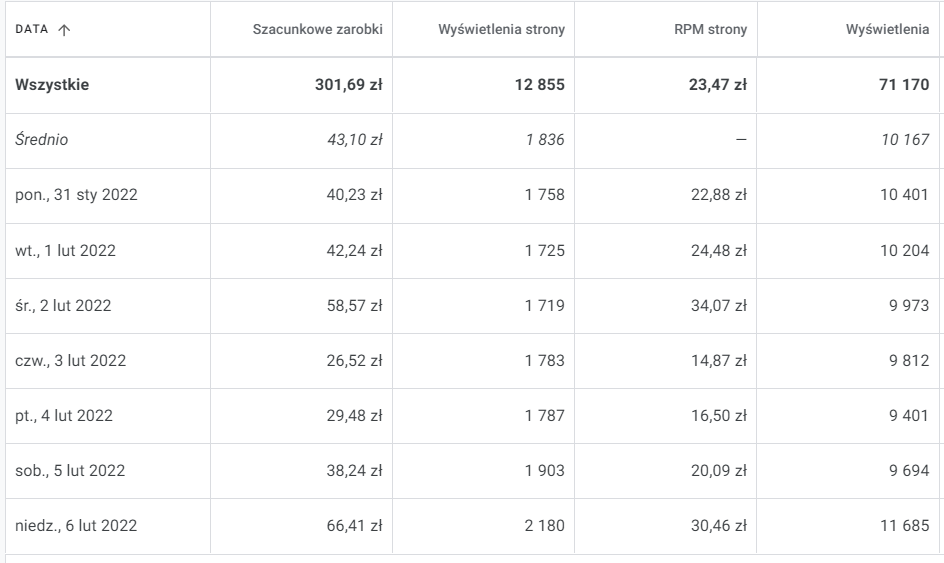Select the 34,07 zł RPM value

(x=720, y=306)
